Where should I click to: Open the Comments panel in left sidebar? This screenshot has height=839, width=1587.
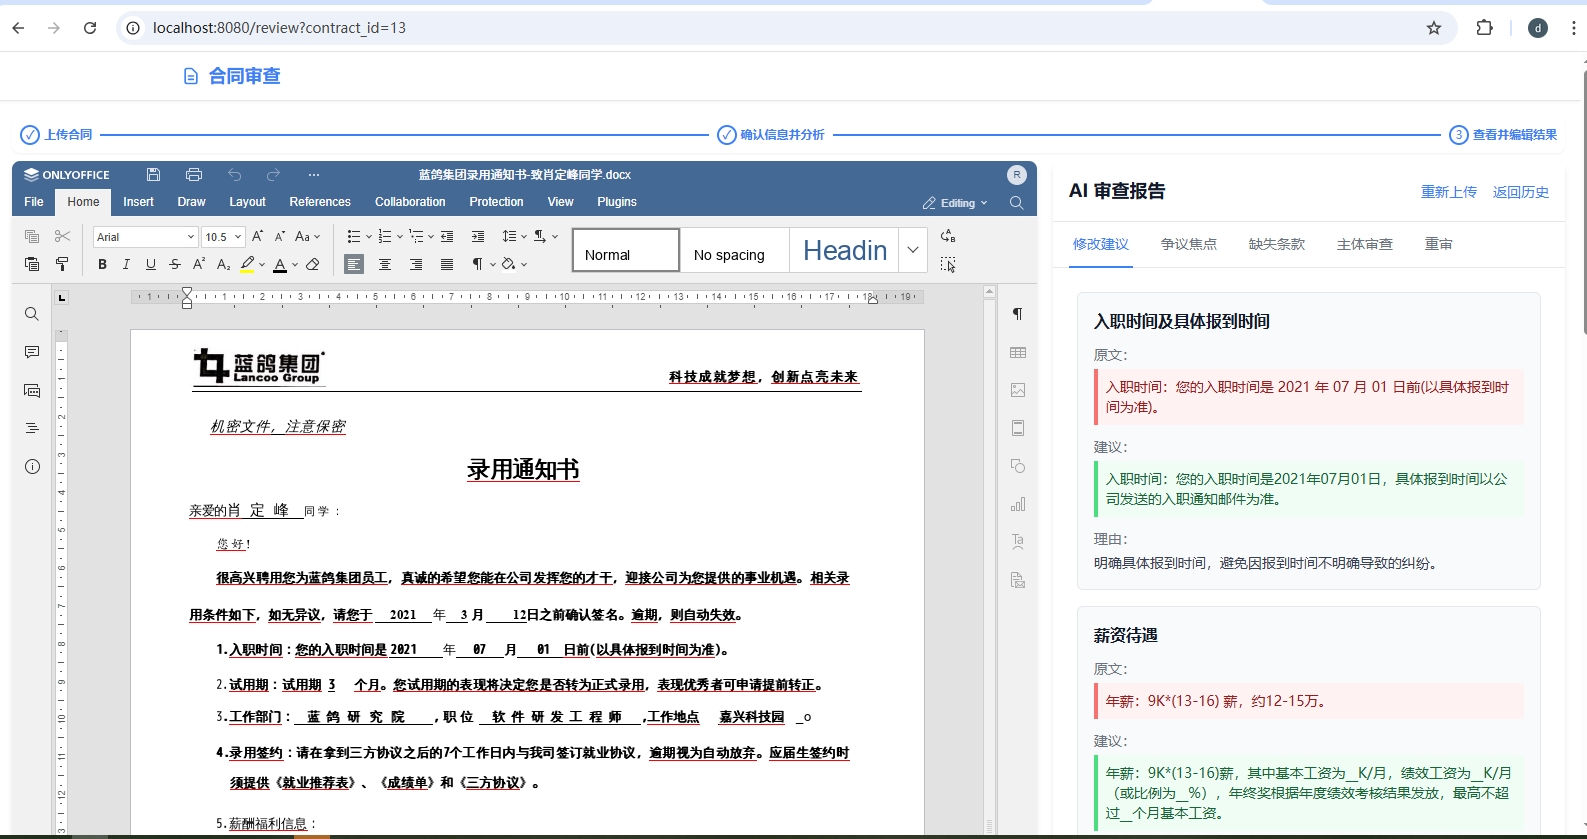coord(32,352)
